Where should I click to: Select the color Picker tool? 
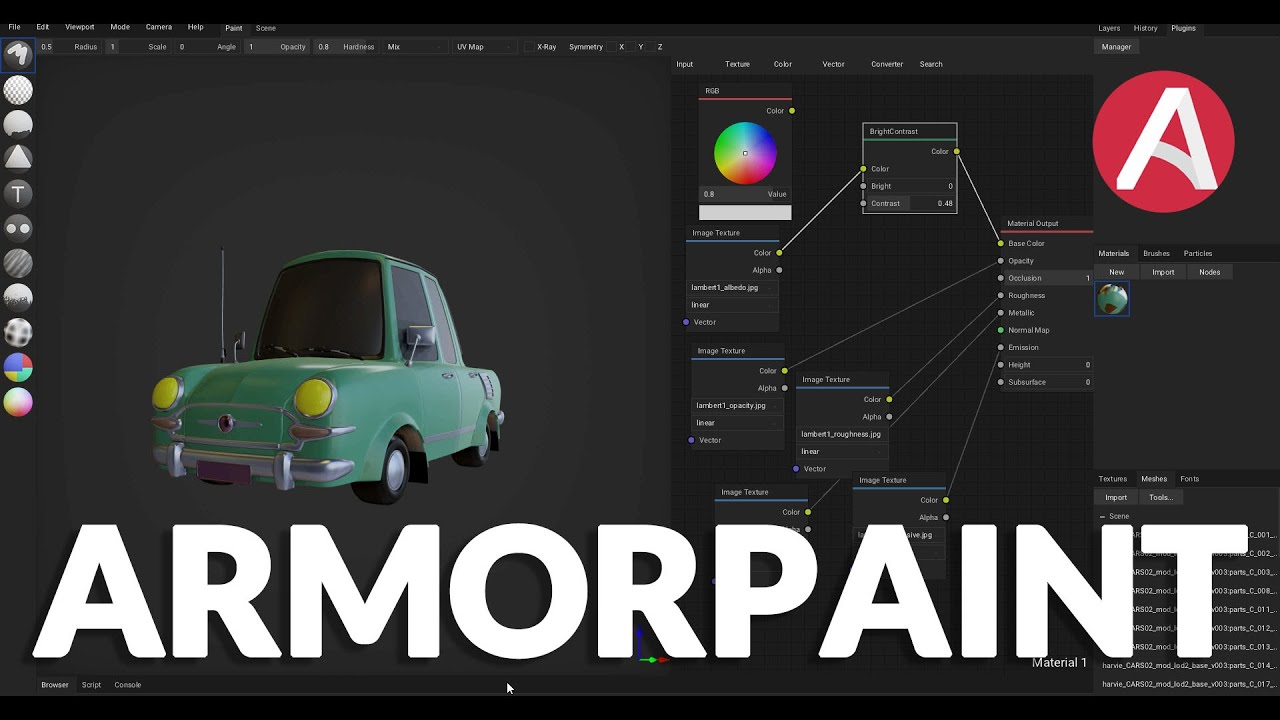(18, 401)
